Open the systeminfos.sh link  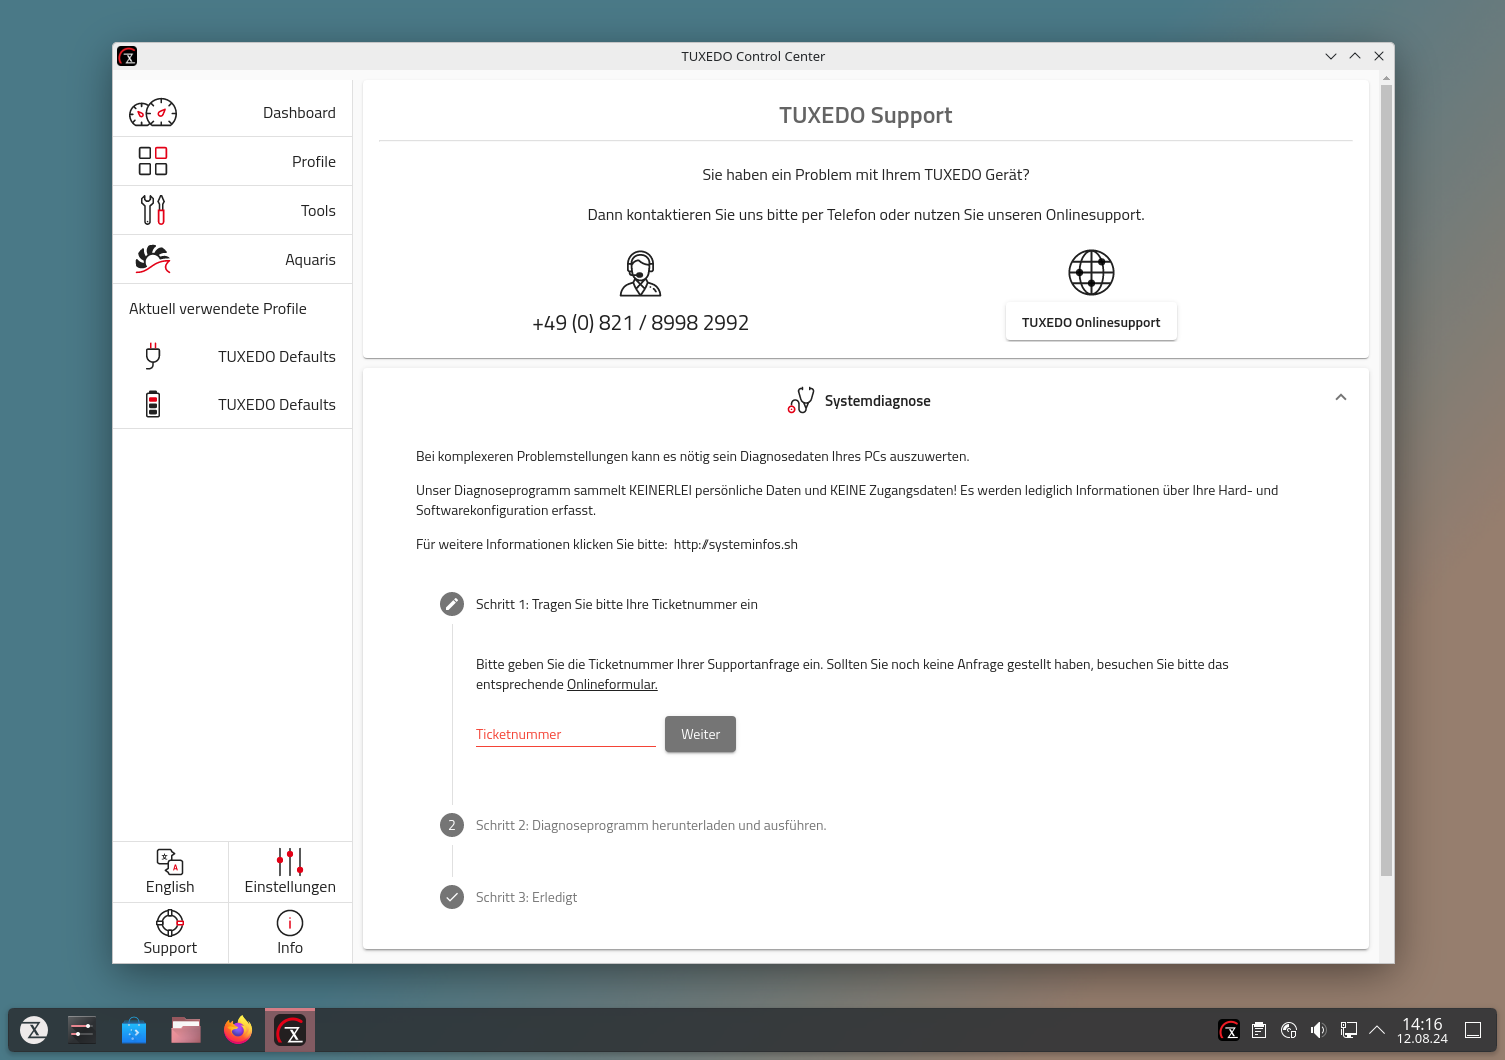tap(736, 545)
